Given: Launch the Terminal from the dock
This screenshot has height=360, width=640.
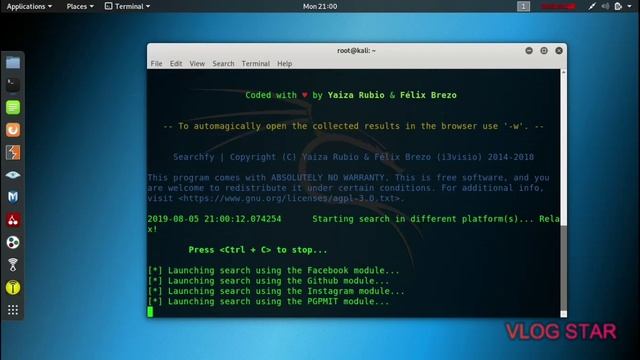Looking at the screenshot, I should point(13,85).
